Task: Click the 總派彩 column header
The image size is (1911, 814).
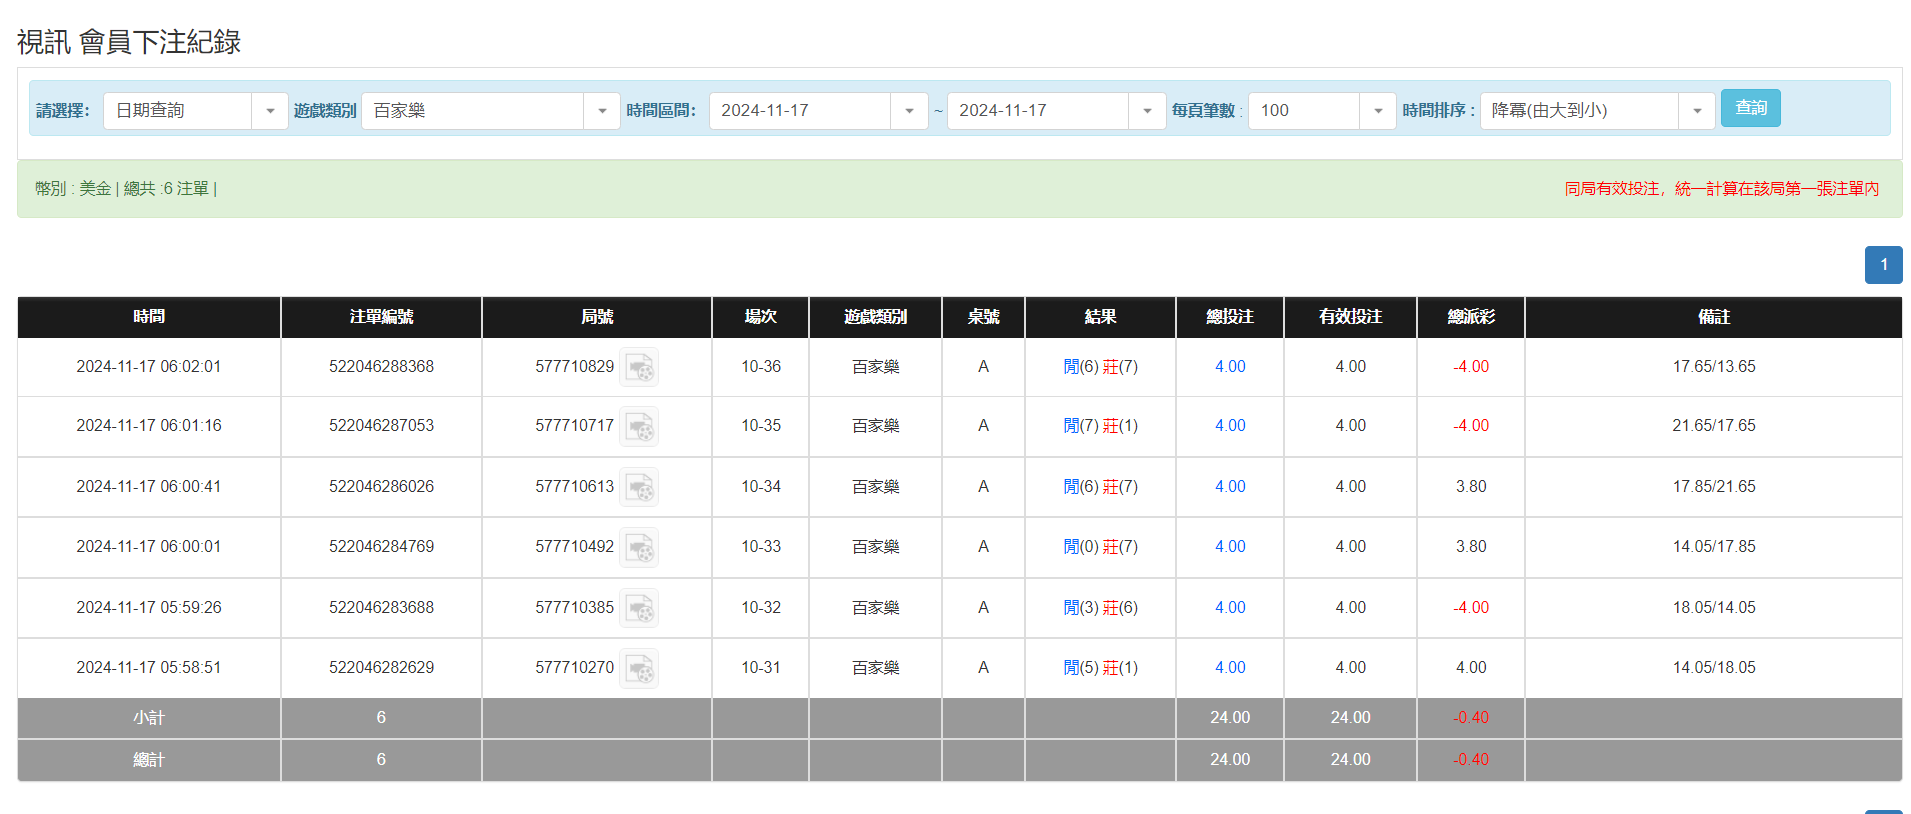Action: (1470, 317)
